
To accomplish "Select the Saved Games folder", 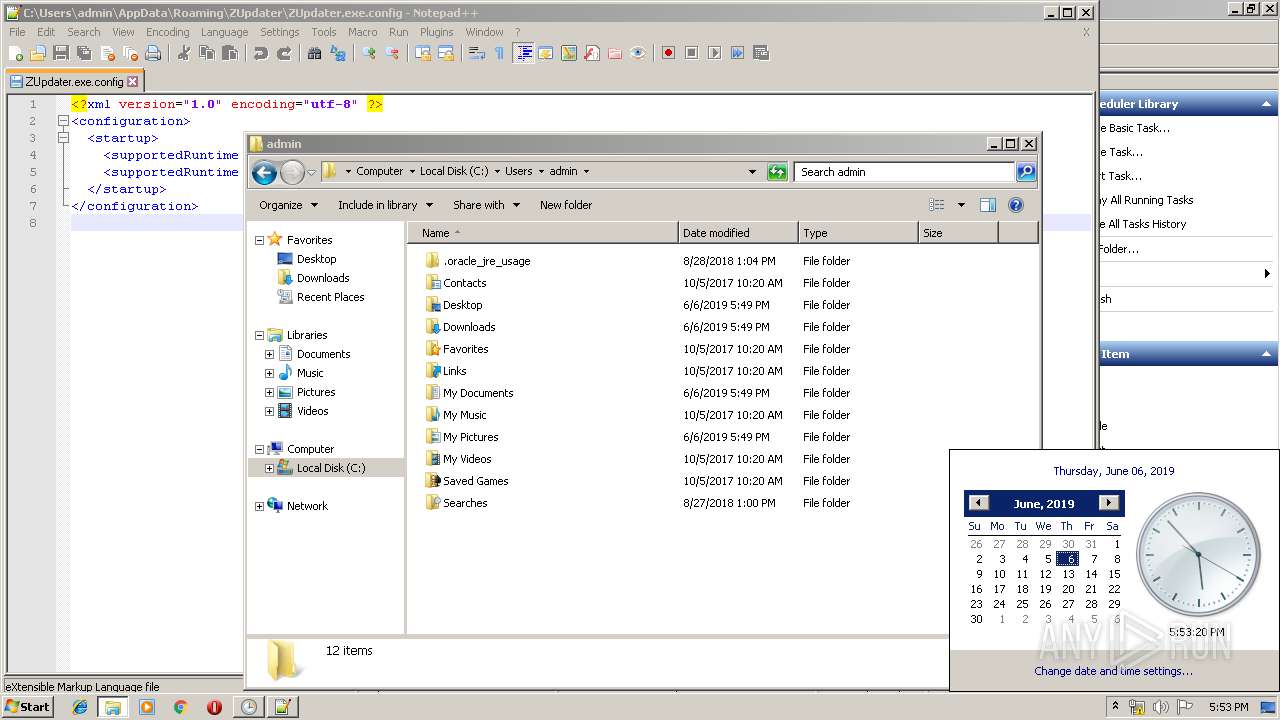I will coord(476,481).
